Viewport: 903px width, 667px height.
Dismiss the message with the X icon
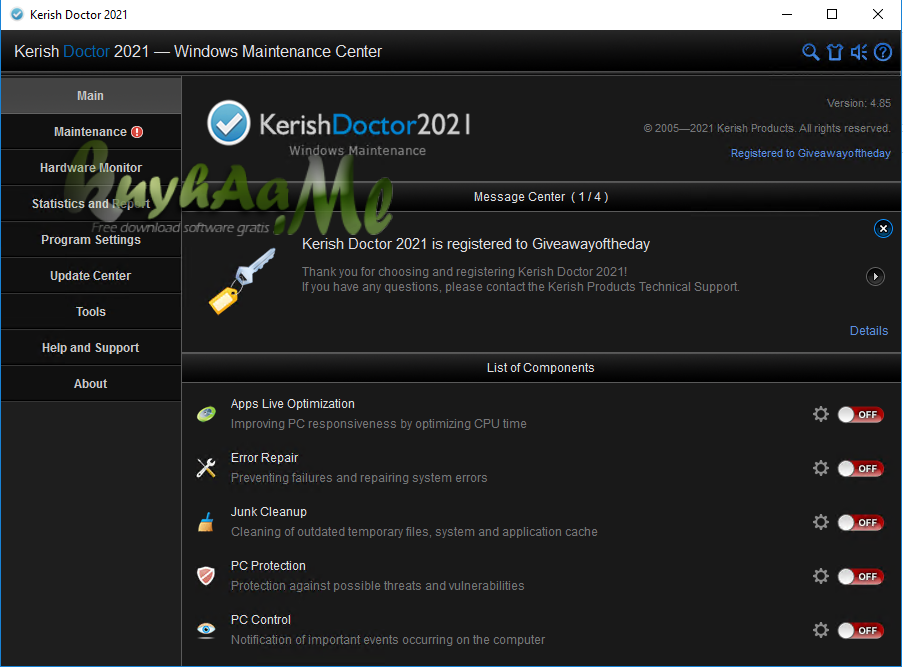click(883, 229)
